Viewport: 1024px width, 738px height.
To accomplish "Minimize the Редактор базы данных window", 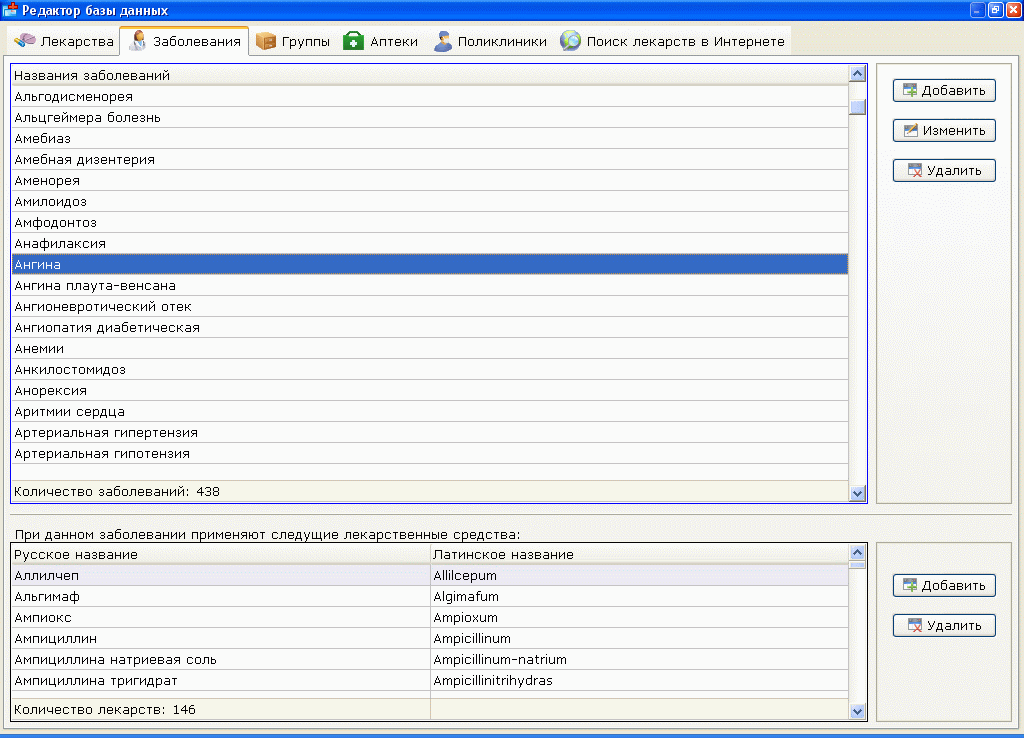I will point(977,10).
